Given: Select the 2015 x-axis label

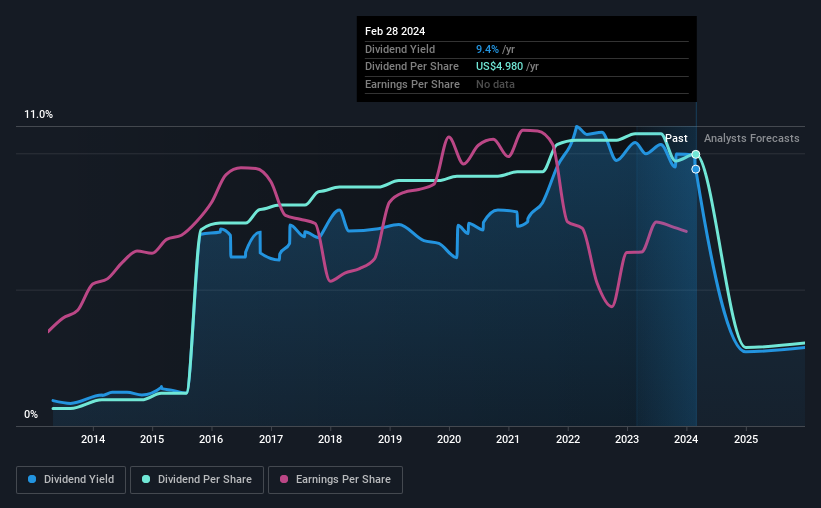Looking at the screenshot, I should [152, 439].
